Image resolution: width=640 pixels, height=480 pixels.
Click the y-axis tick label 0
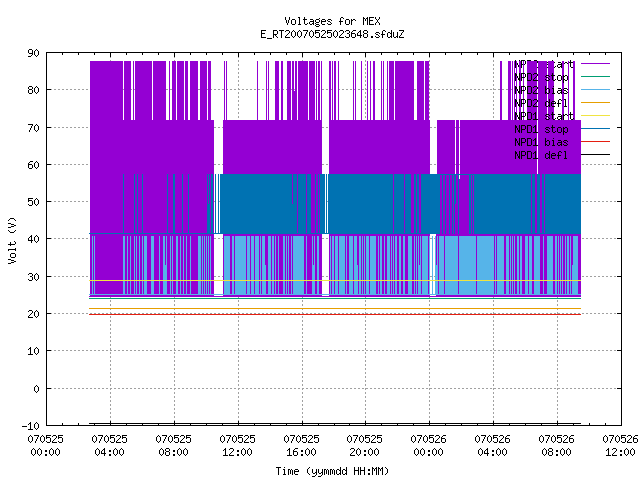[36, 389]
